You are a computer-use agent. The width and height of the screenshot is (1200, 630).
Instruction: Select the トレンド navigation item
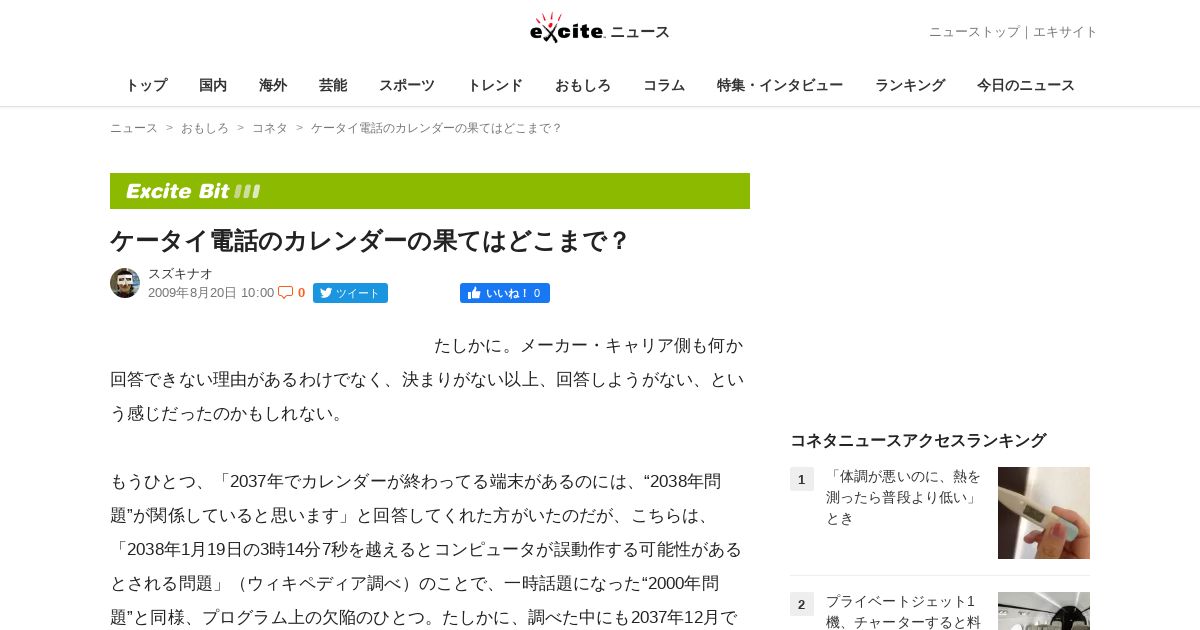coord(495,85)
